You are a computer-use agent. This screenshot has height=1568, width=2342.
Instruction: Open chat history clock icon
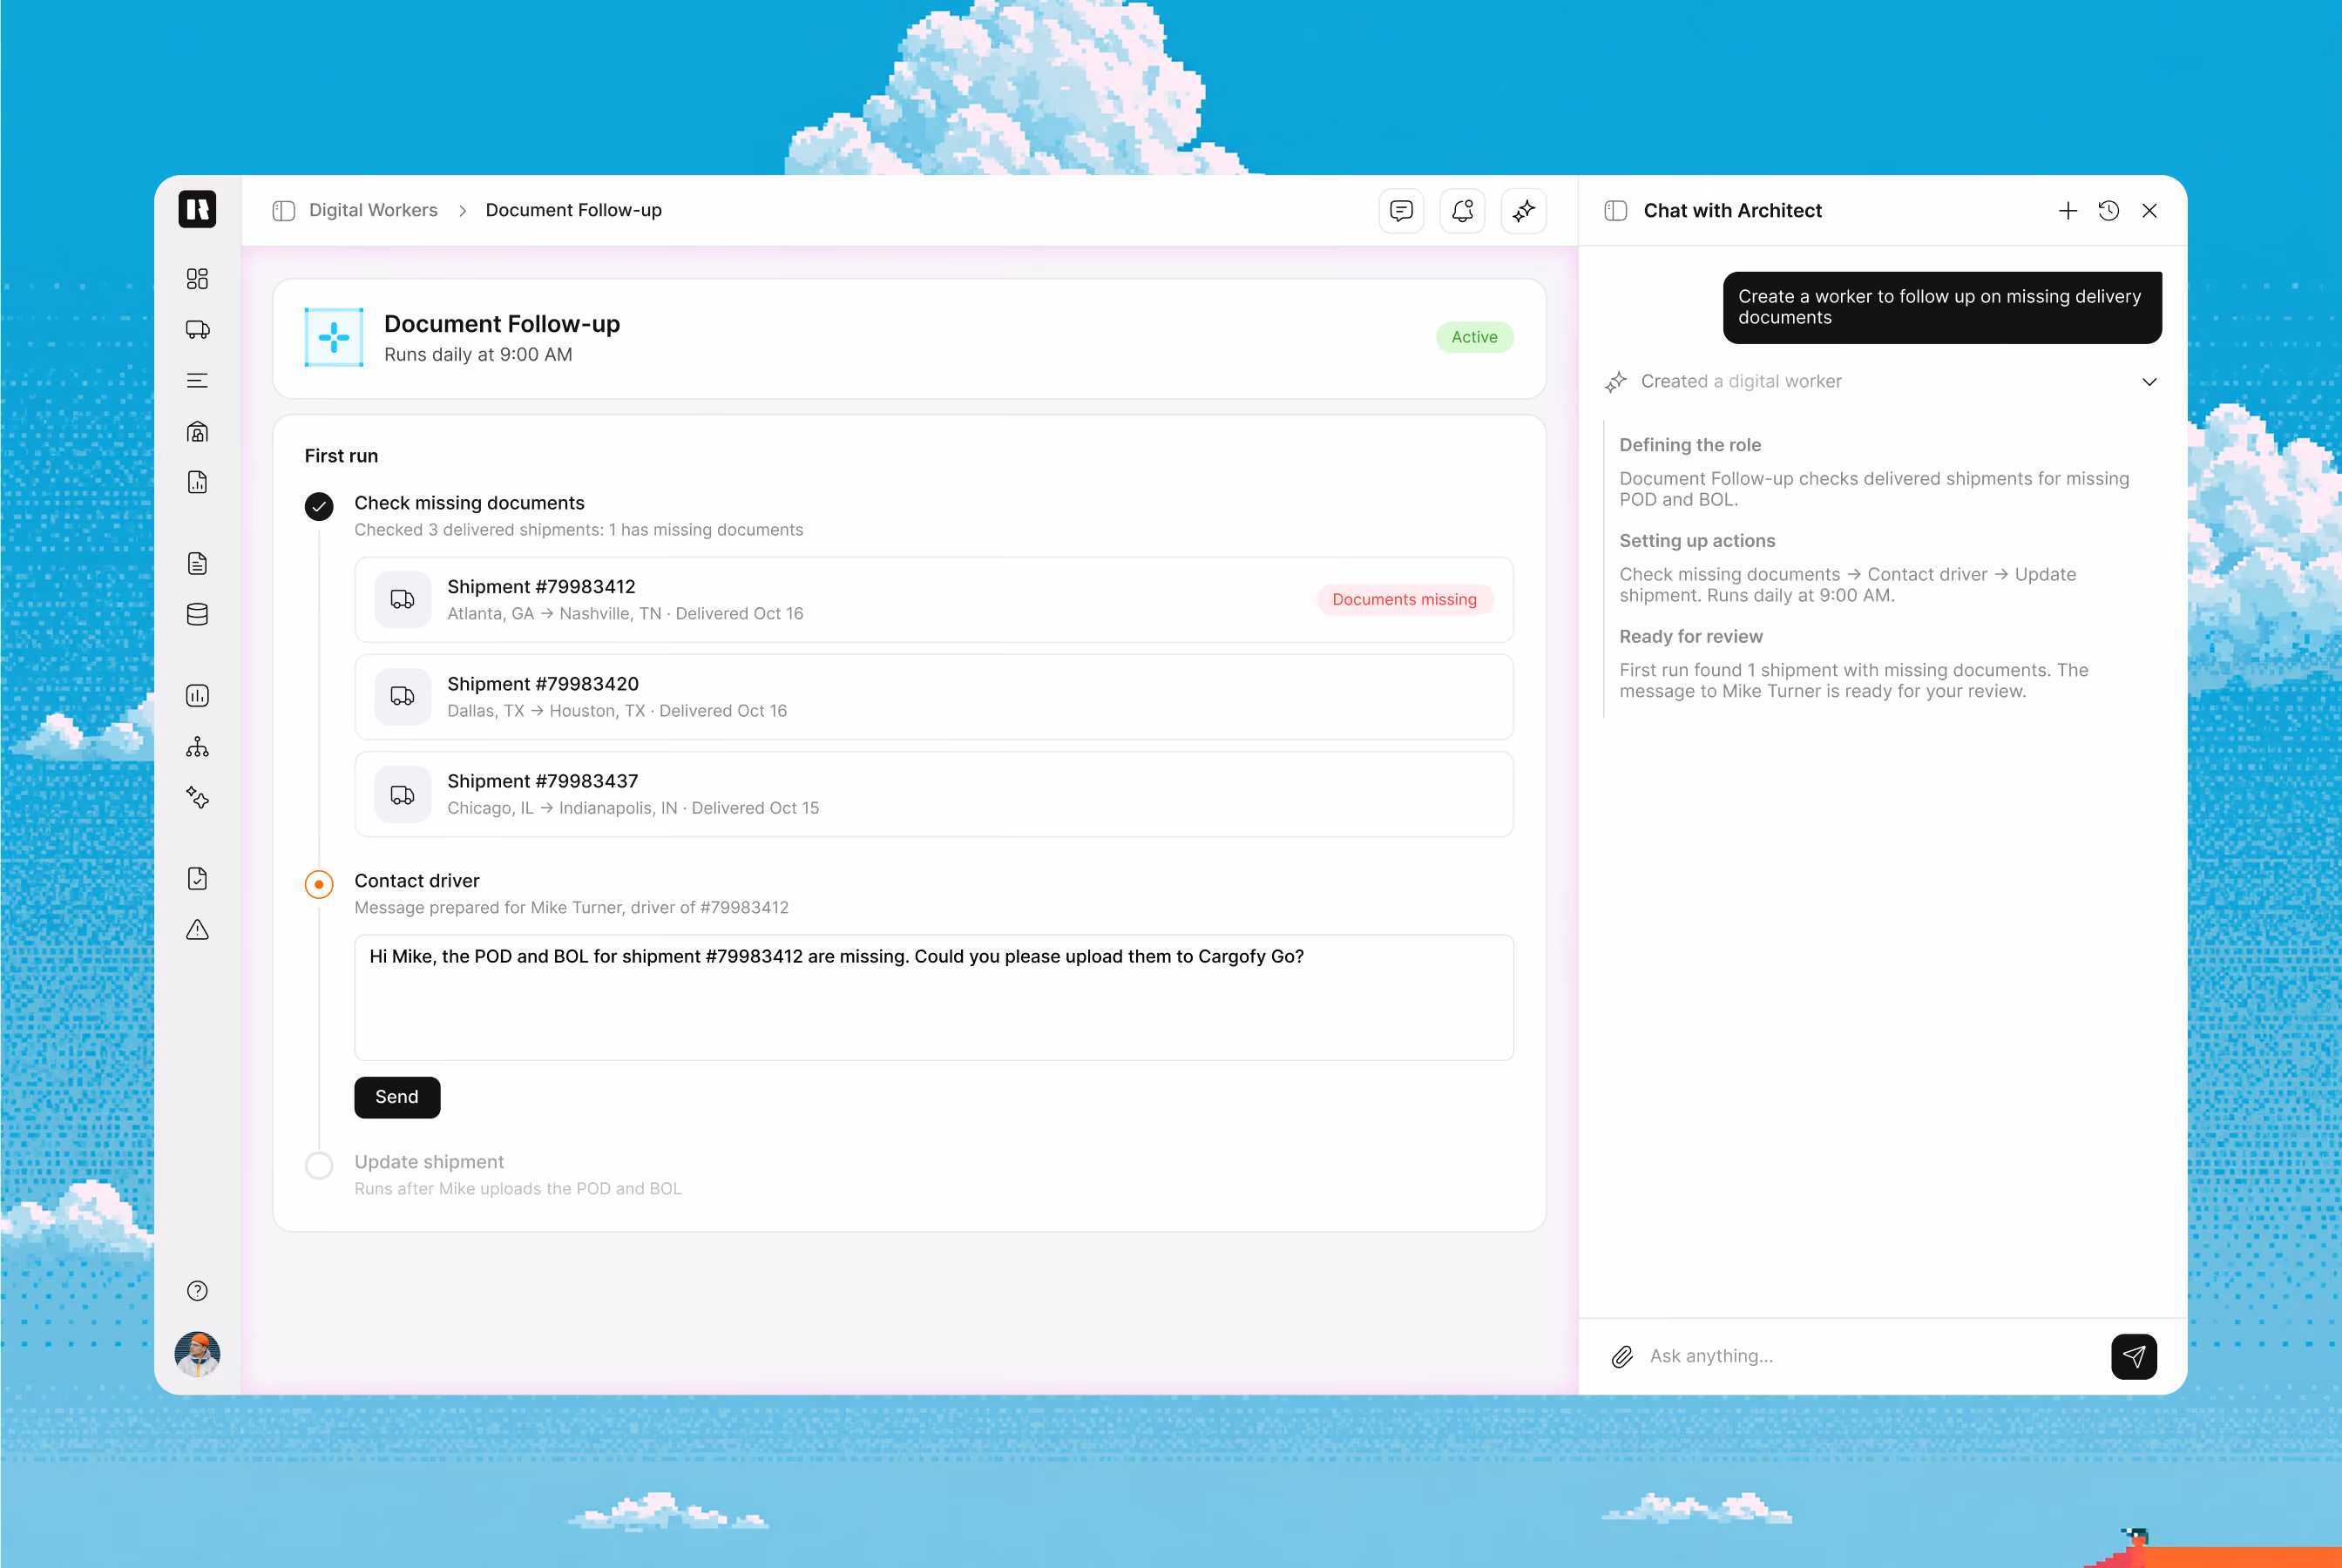[x=2108, y=211]
